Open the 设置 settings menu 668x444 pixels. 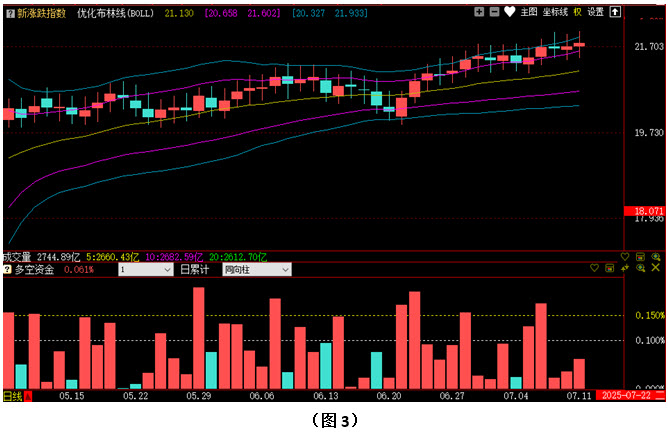coord(596,12)
